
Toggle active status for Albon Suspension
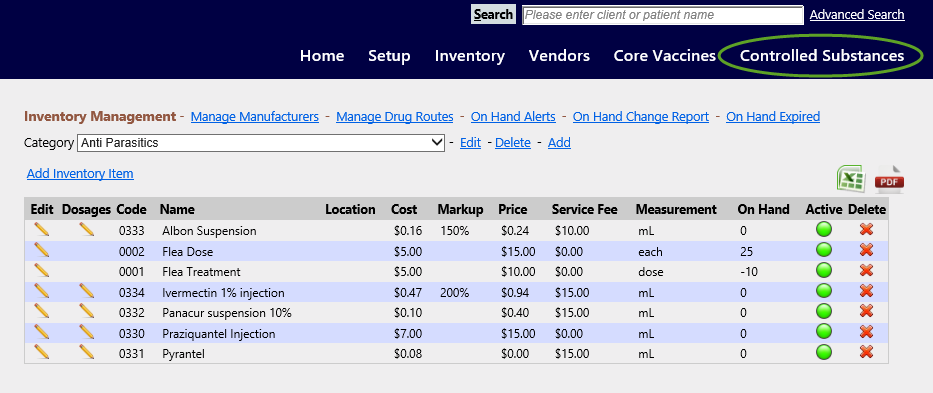click(x=824, y=229)
